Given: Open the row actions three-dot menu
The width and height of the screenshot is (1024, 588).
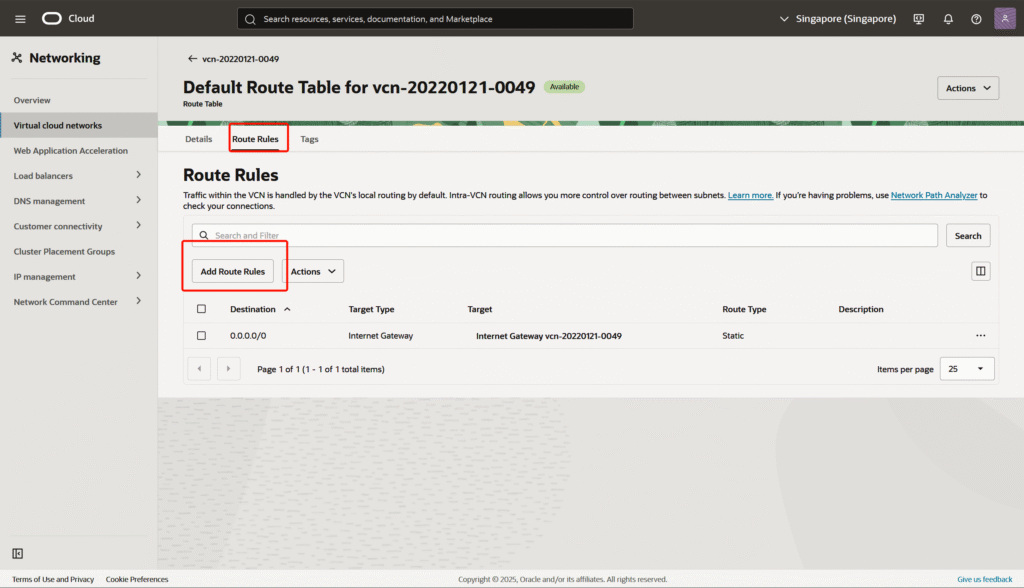Looking at the screenshot, I should tap(980, 336).
